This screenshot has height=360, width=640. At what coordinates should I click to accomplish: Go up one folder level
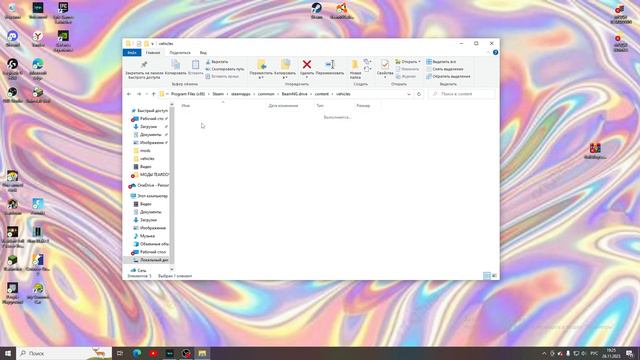[x=154, y=94]
